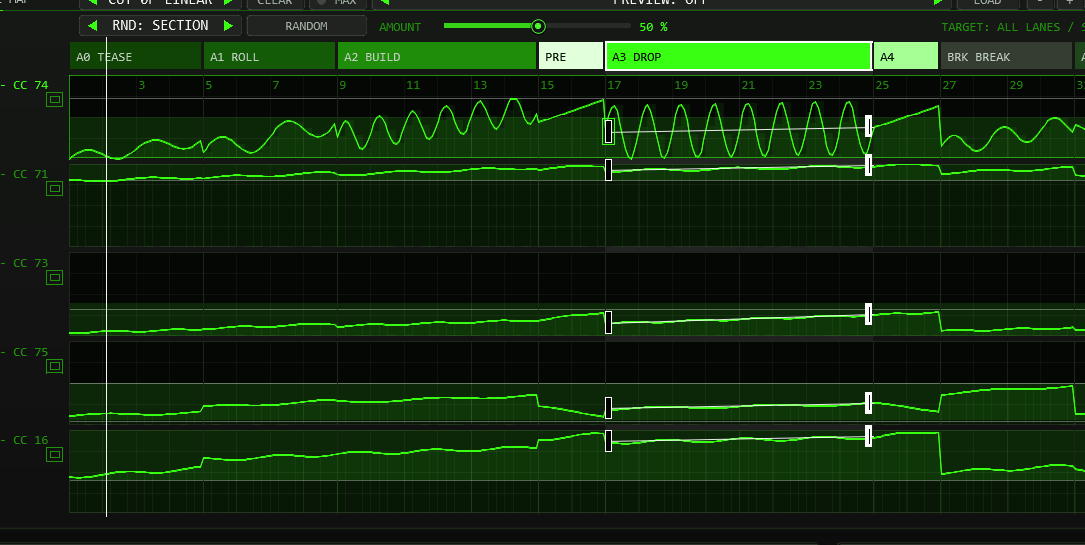Select the A3 DROP section

click(738, 57)
